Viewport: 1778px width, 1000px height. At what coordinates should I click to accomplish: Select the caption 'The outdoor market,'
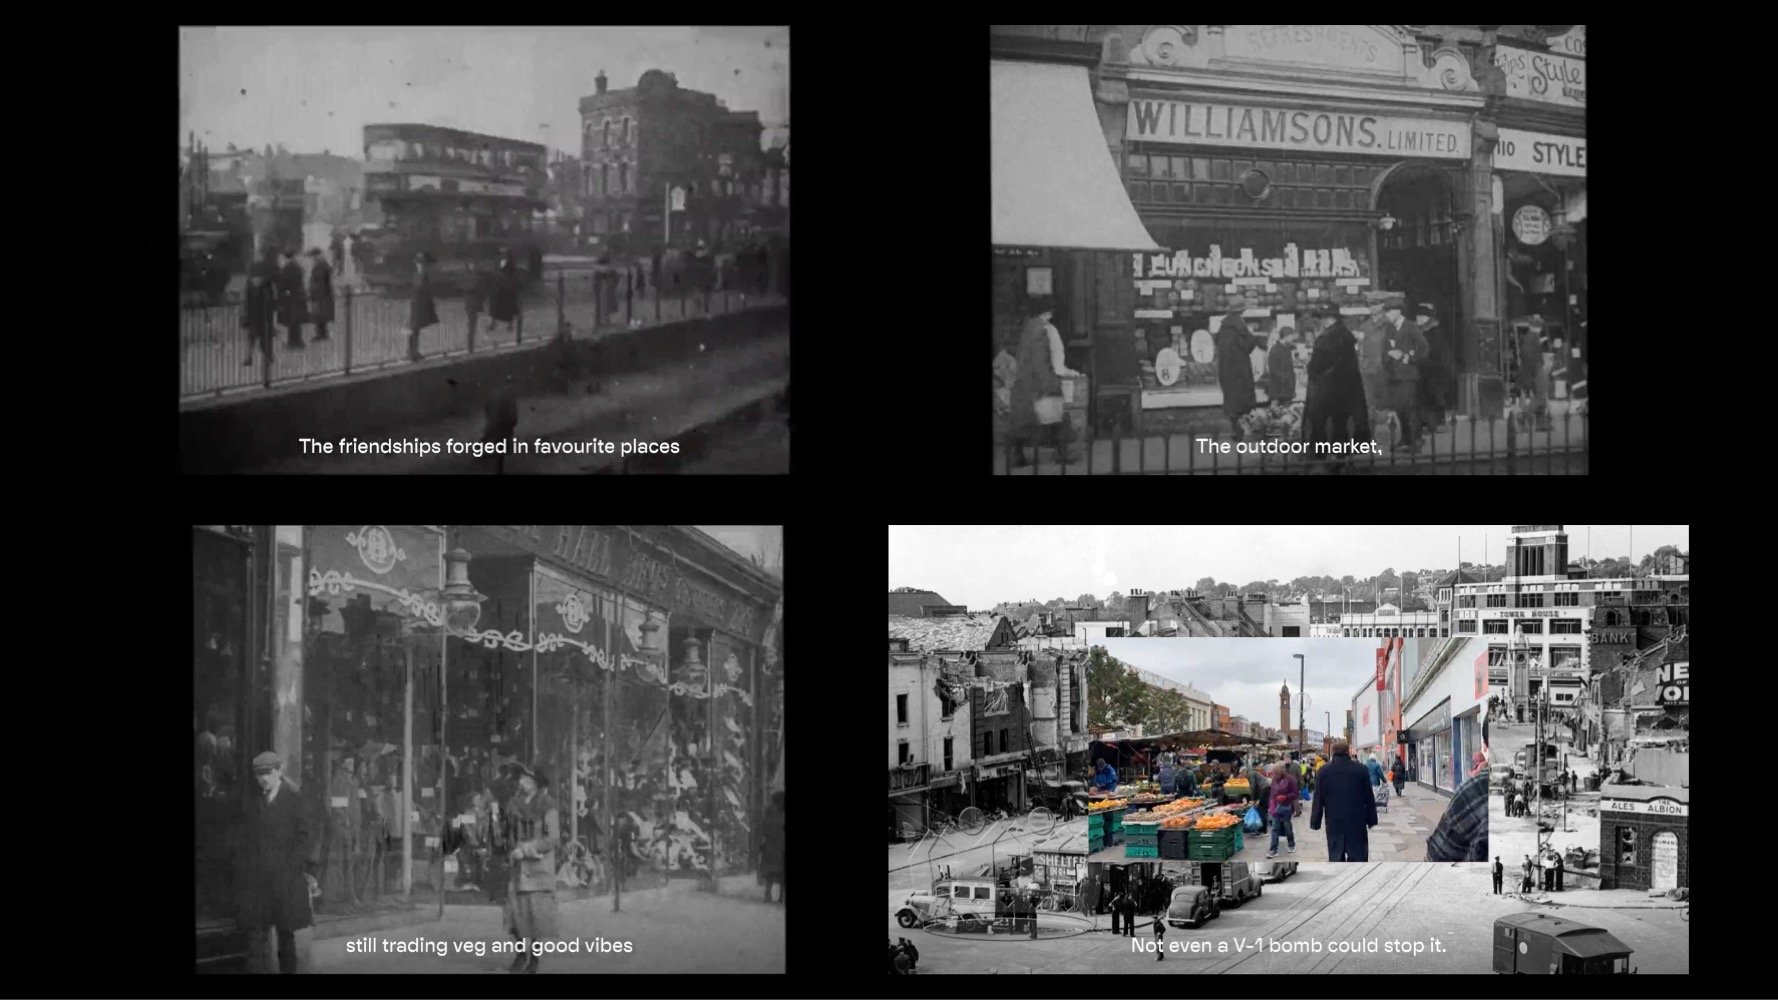[1288, 446]
